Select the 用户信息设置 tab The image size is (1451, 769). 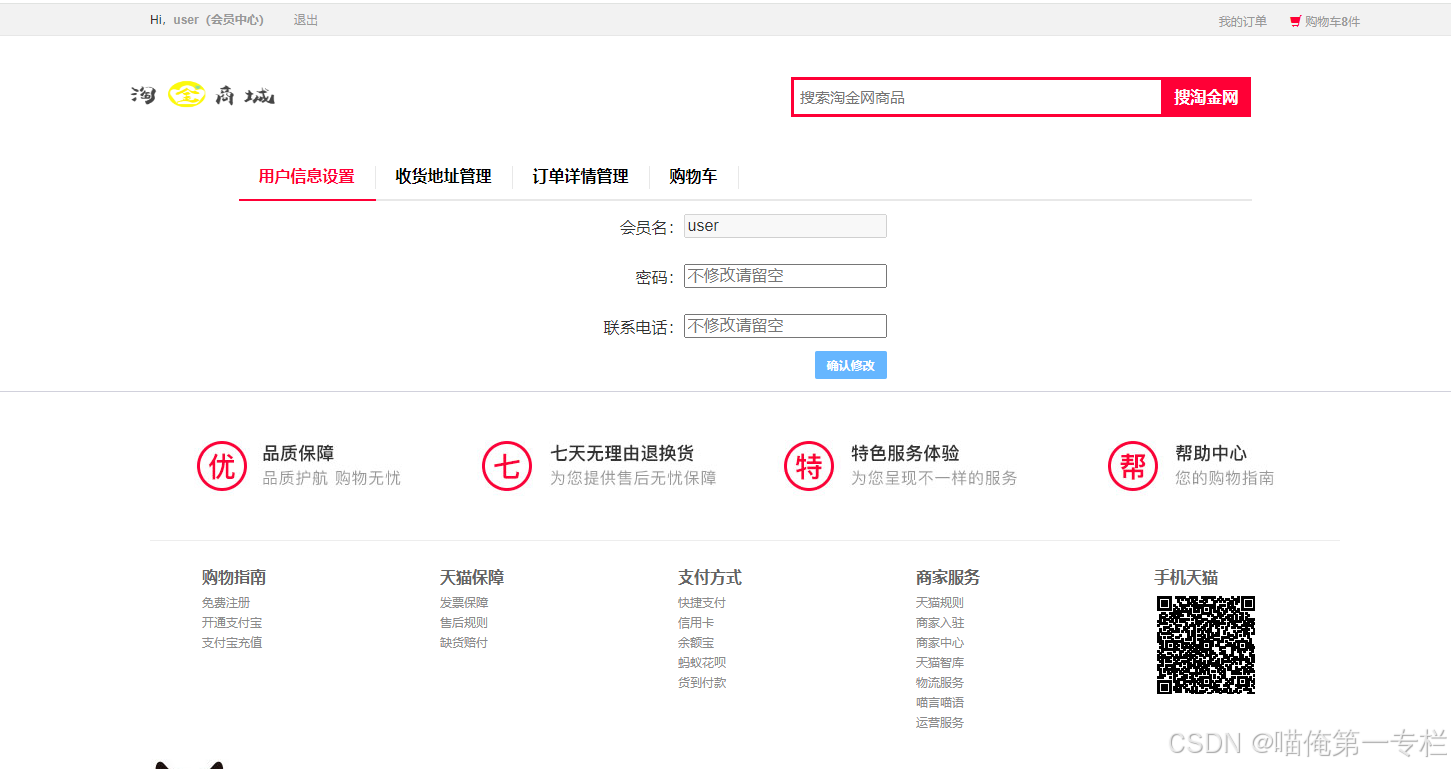[x=307, y=177]
